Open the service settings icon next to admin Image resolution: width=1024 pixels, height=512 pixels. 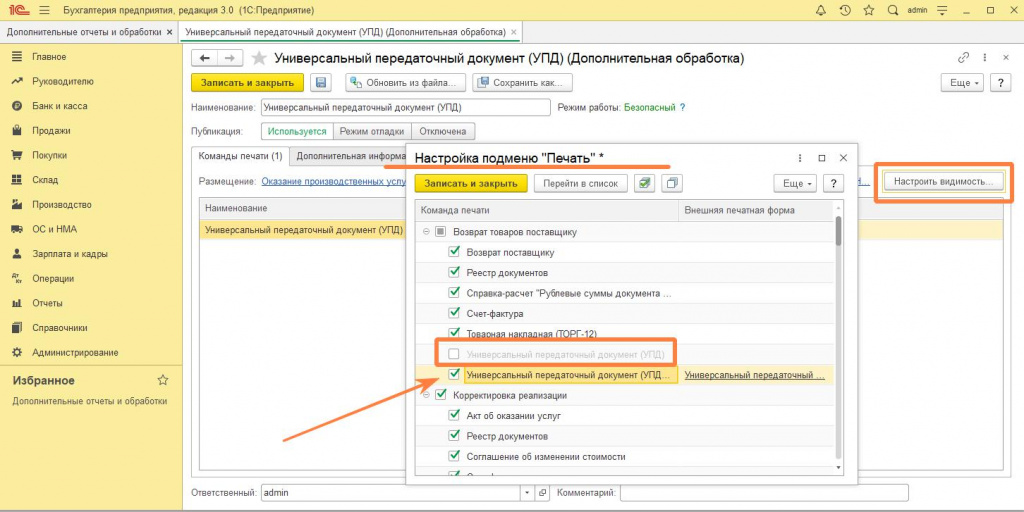942,10
